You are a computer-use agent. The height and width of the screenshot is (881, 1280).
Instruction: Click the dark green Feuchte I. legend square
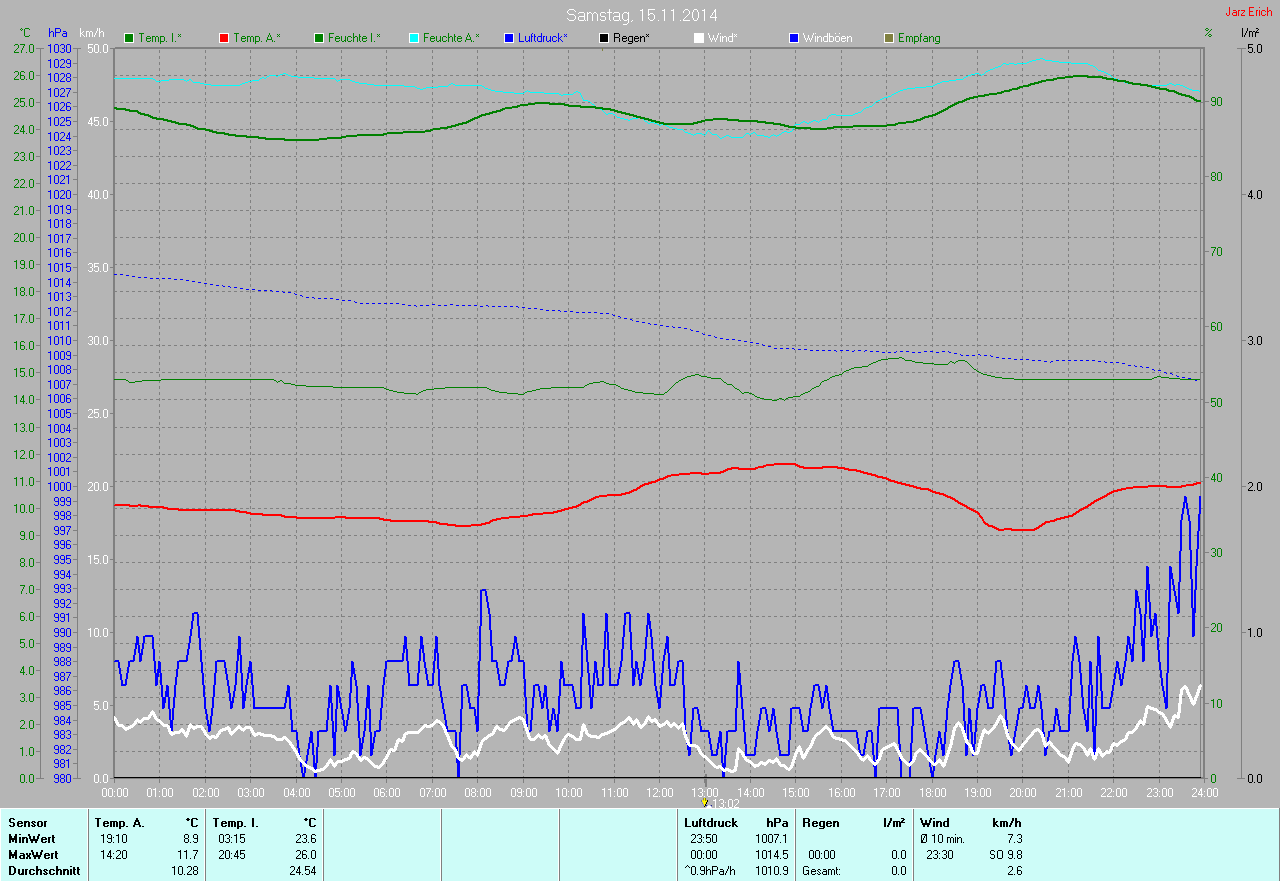[319, 38]
